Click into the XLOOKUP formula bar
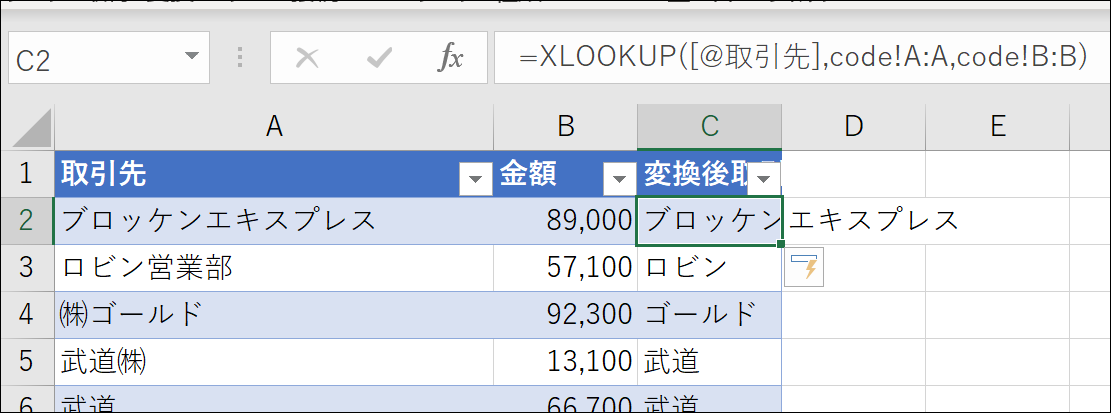 pyautogui.click(x=801, y=58)
